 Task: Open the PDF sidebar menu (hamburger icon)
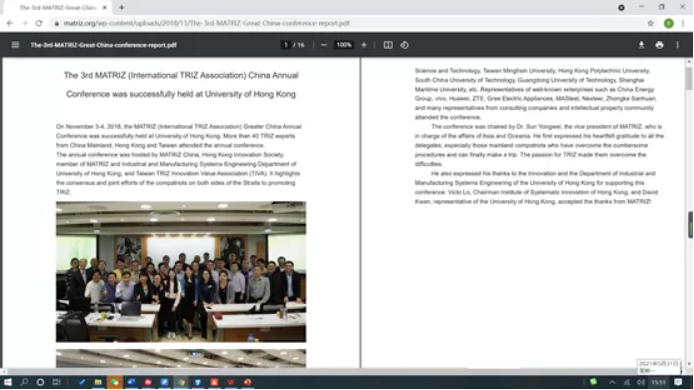[15, 45]
